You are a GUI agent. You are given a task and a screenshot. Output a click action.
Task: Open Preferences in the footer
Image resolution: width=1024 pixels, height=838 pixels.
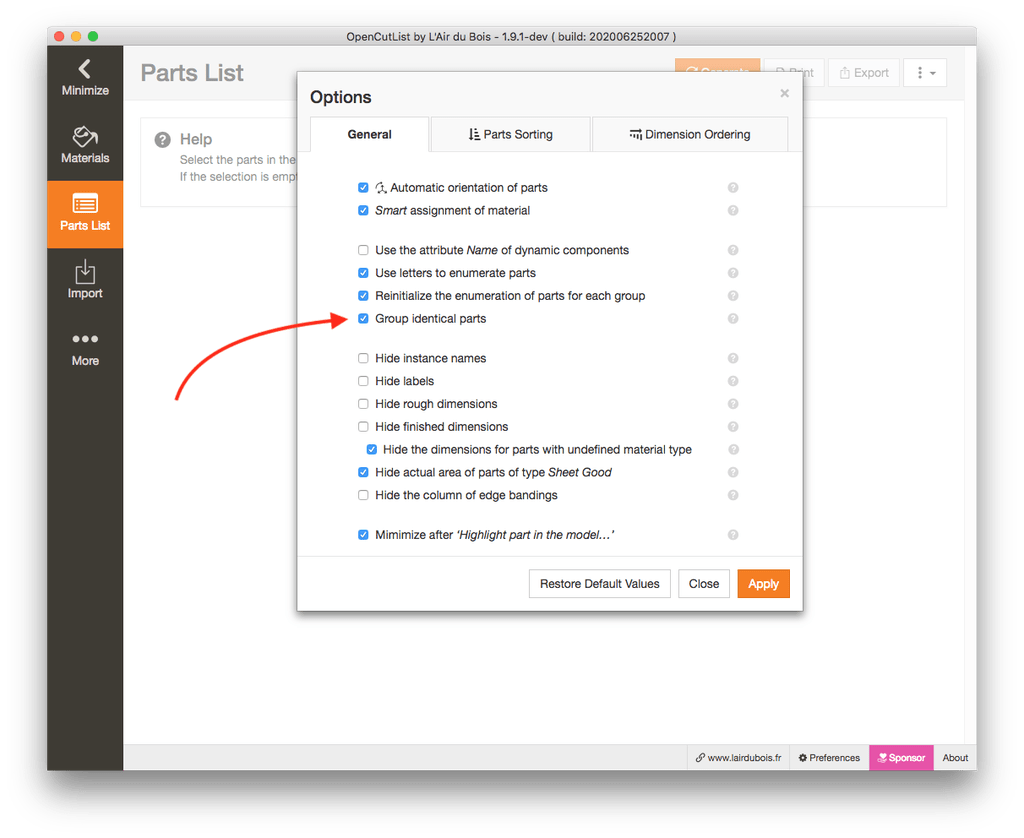point(829,758)
